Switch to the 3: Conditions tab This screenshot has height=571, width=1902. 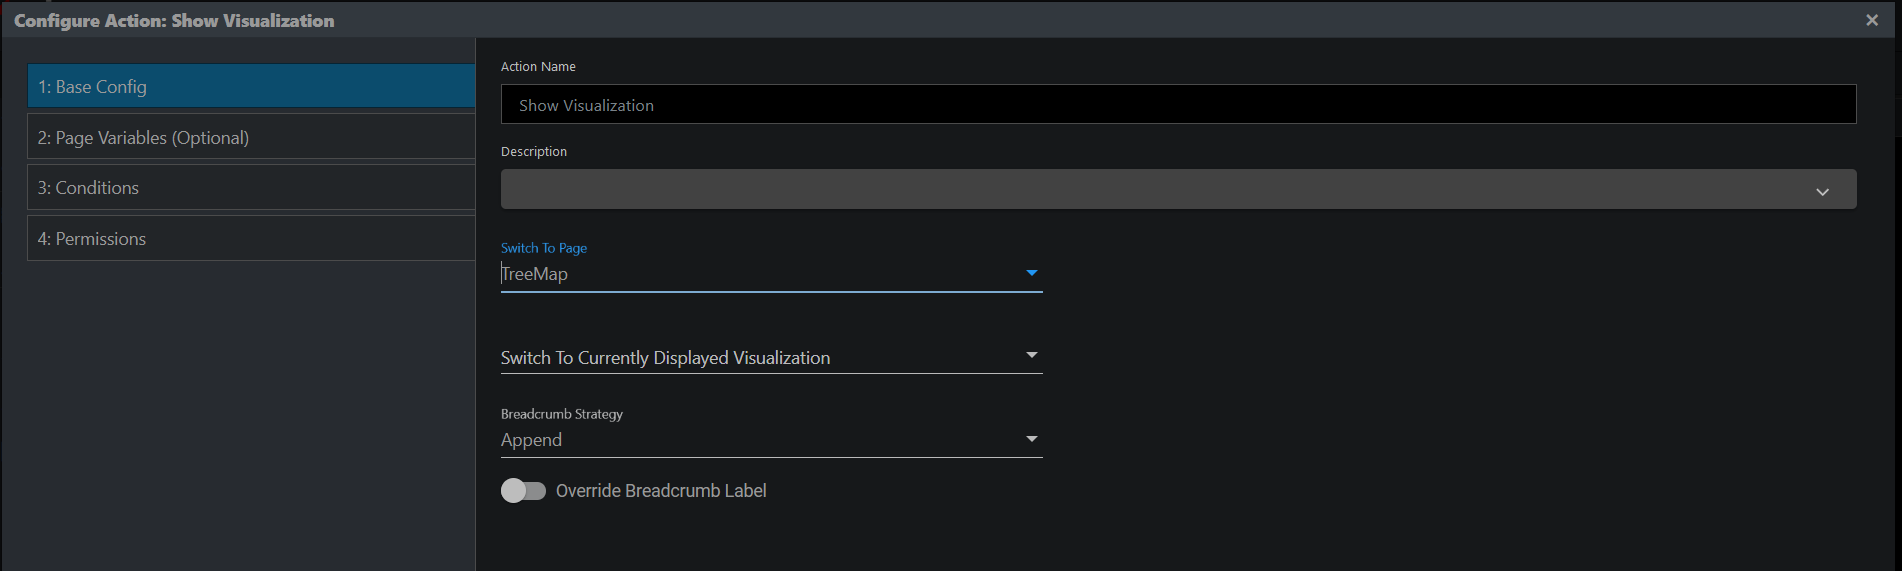(250, 188)
